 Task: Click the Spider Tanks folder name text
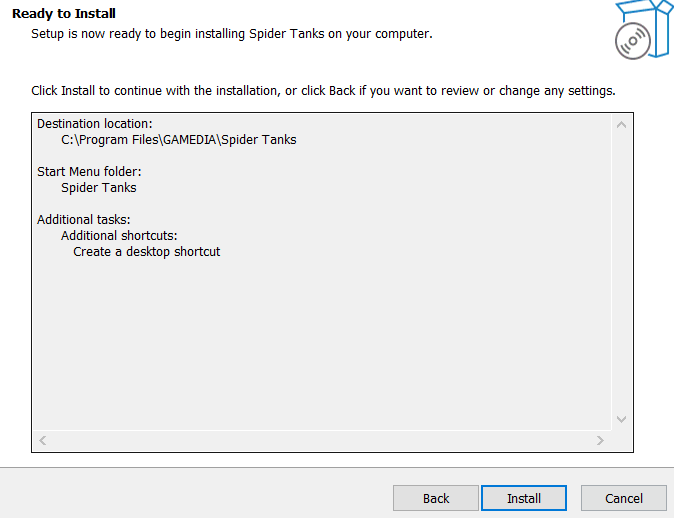pyautogui.click(x=98, y=188)
